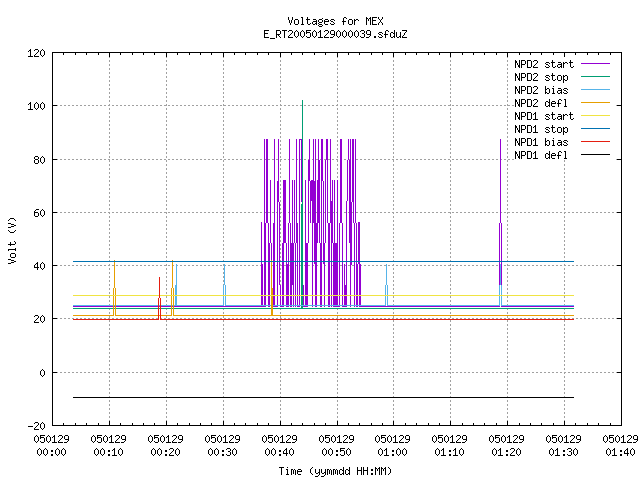Image resolution: width=640 pixels, height=480 pixels.
Task: Click the file name E_RT20050129000039.sfduZ
Action: (335, 34)
